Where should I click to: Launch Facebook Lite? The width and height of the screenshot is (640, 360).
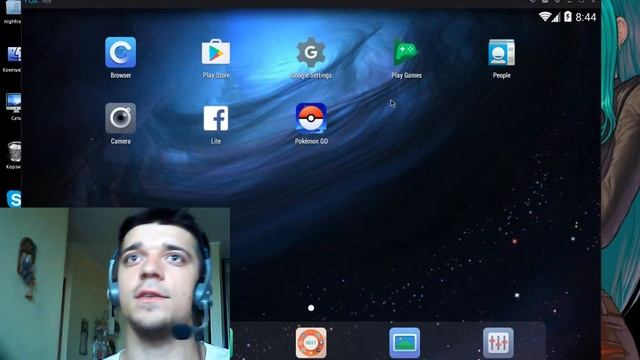216,118
